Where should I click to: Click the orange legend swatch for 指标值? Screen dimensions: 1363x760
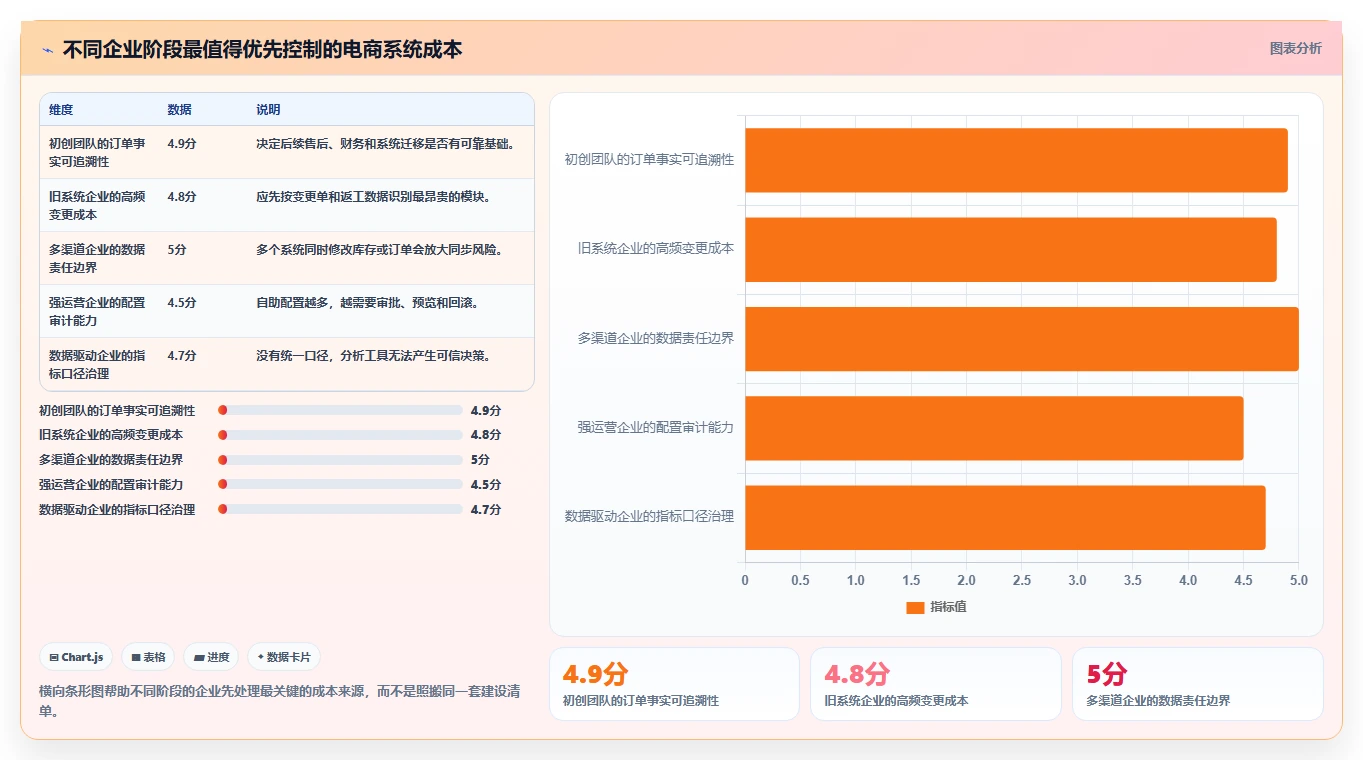click(x=915, y=607)
